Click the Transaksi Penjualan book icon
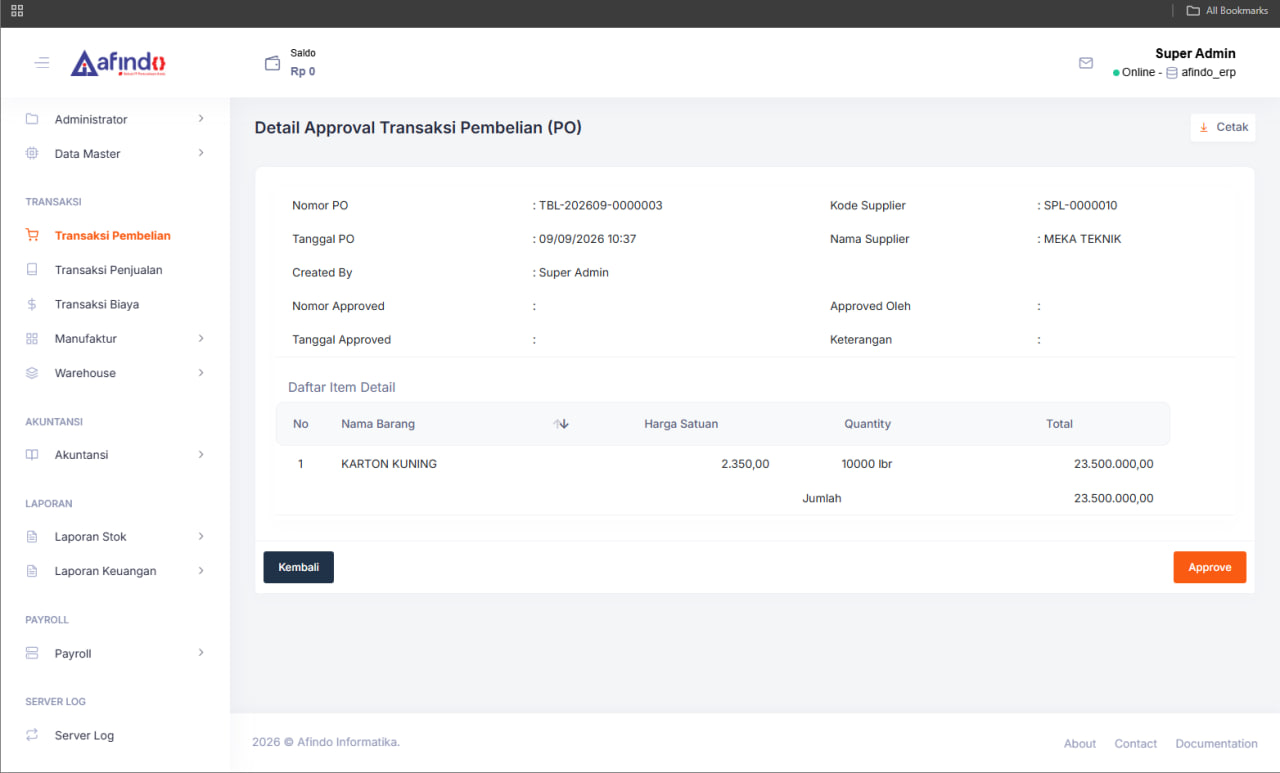The width and height of the screenshot is (1280, 773). point(32,270)
